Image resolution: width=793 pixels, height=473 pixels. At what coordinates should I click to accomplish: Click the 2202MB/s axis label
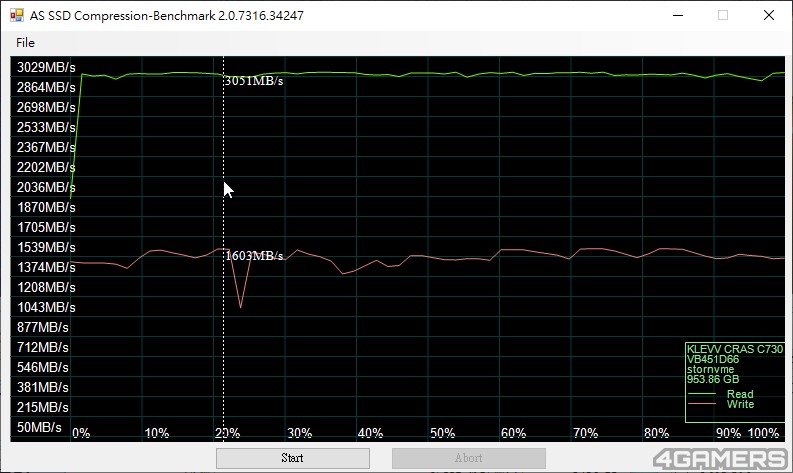[46, 167]
